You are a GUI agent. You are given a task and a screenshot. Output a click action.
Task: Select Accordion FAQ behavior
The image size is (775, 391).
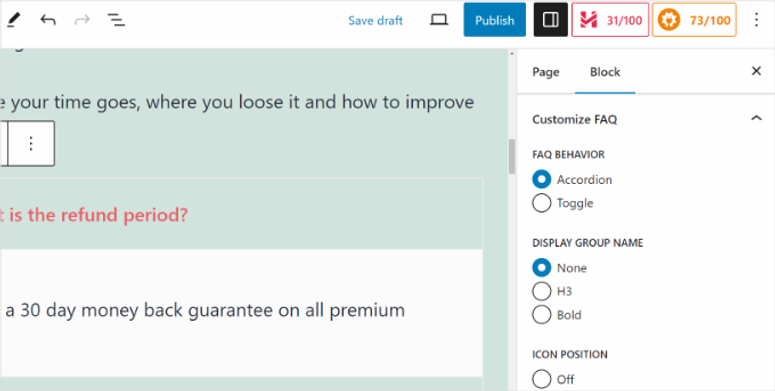[x=542, y=179]
